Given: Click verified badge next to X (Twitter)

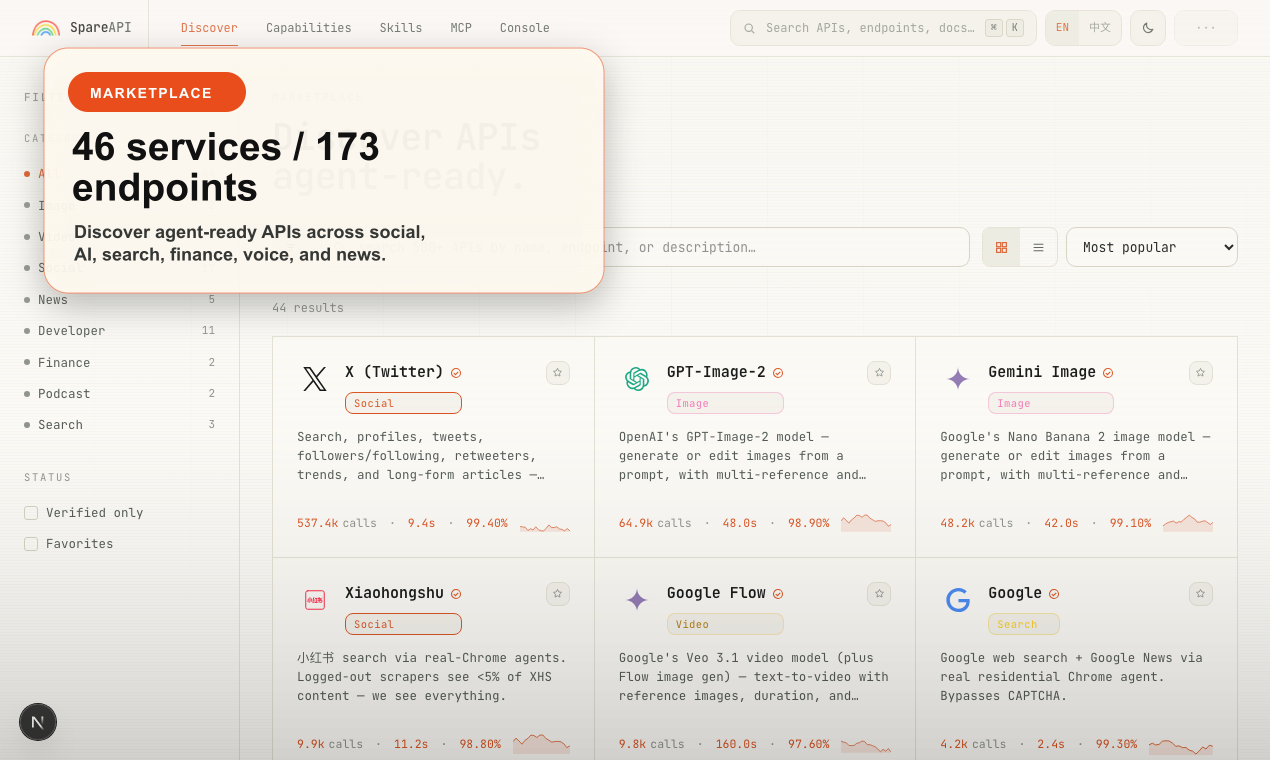Looking at the screenshot, I should click(x=456, y=373).
